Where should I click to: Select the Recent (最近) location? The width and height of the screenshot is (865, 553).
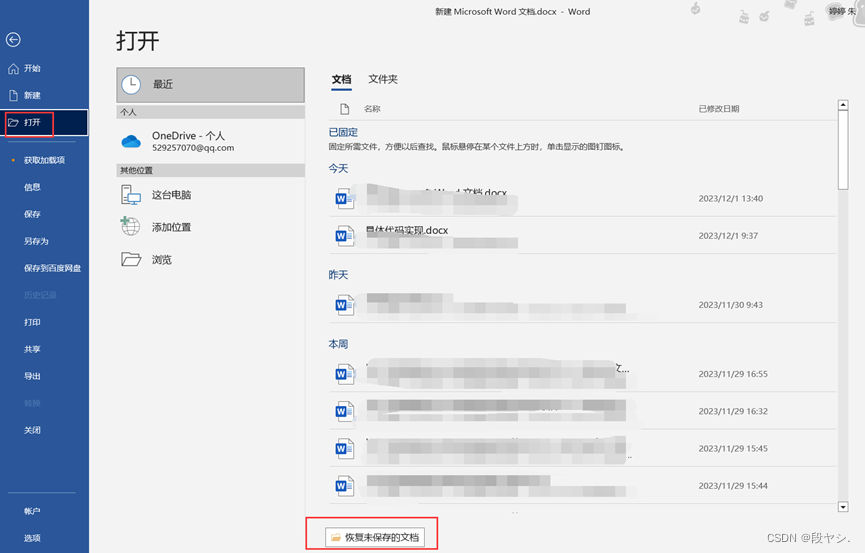click(210, 84)
